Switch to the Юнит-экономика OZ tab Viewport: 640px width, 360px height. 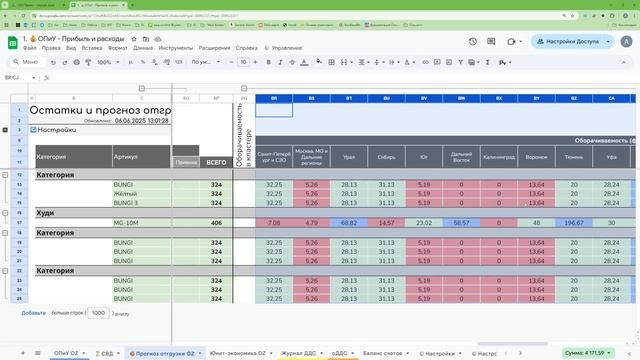238,353
